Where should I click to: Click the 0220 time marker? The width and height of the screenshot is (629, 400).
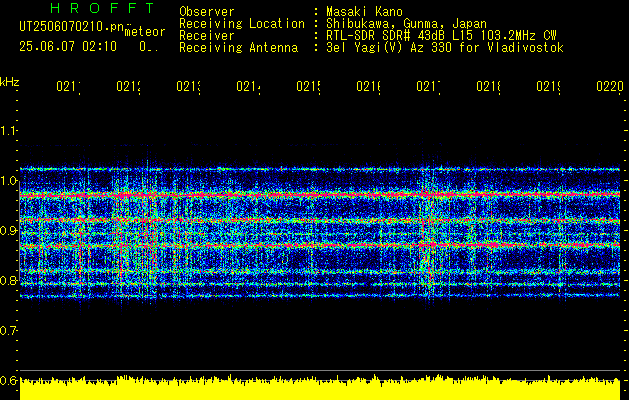(610, 86)
